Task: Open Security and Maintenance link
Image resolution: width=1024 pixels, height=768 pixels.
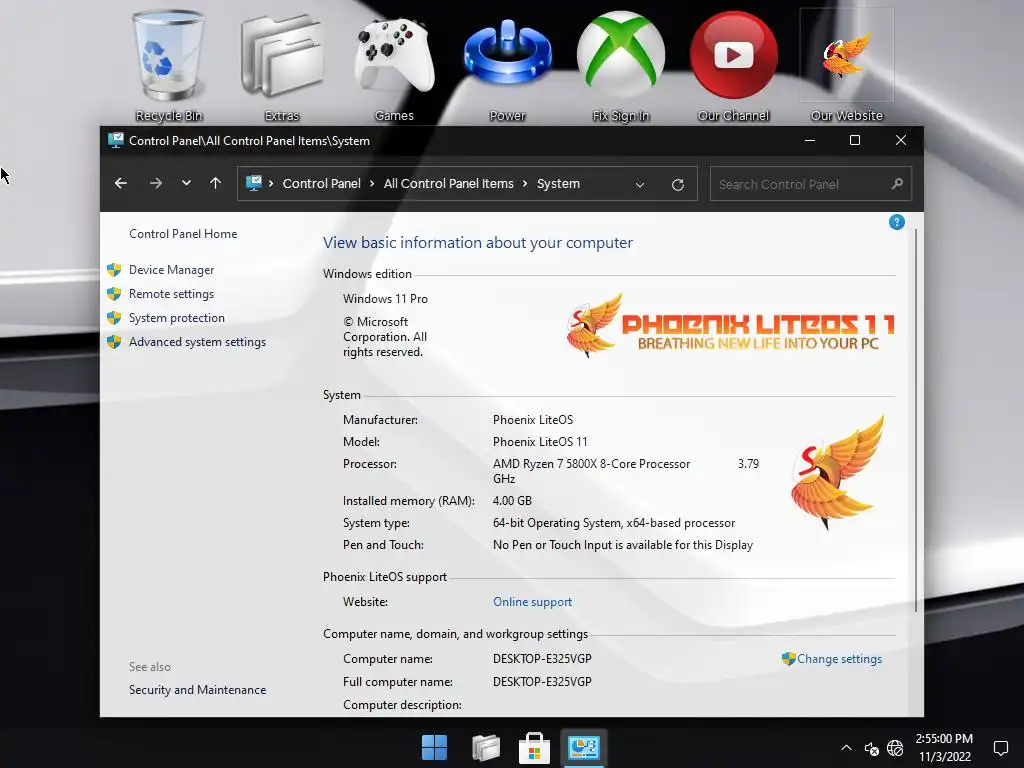Action: click(197, 690)
